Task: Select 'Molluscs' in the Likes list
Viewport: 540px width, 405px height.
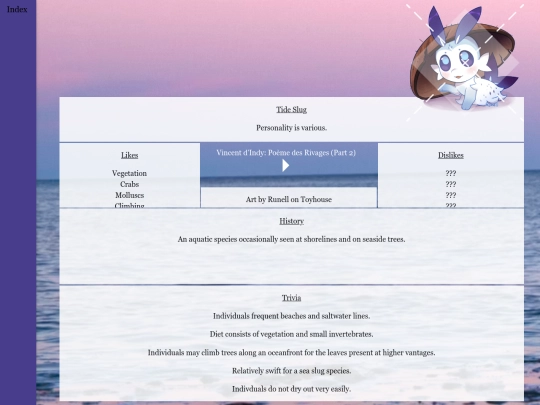Action: tap(129, 195)
